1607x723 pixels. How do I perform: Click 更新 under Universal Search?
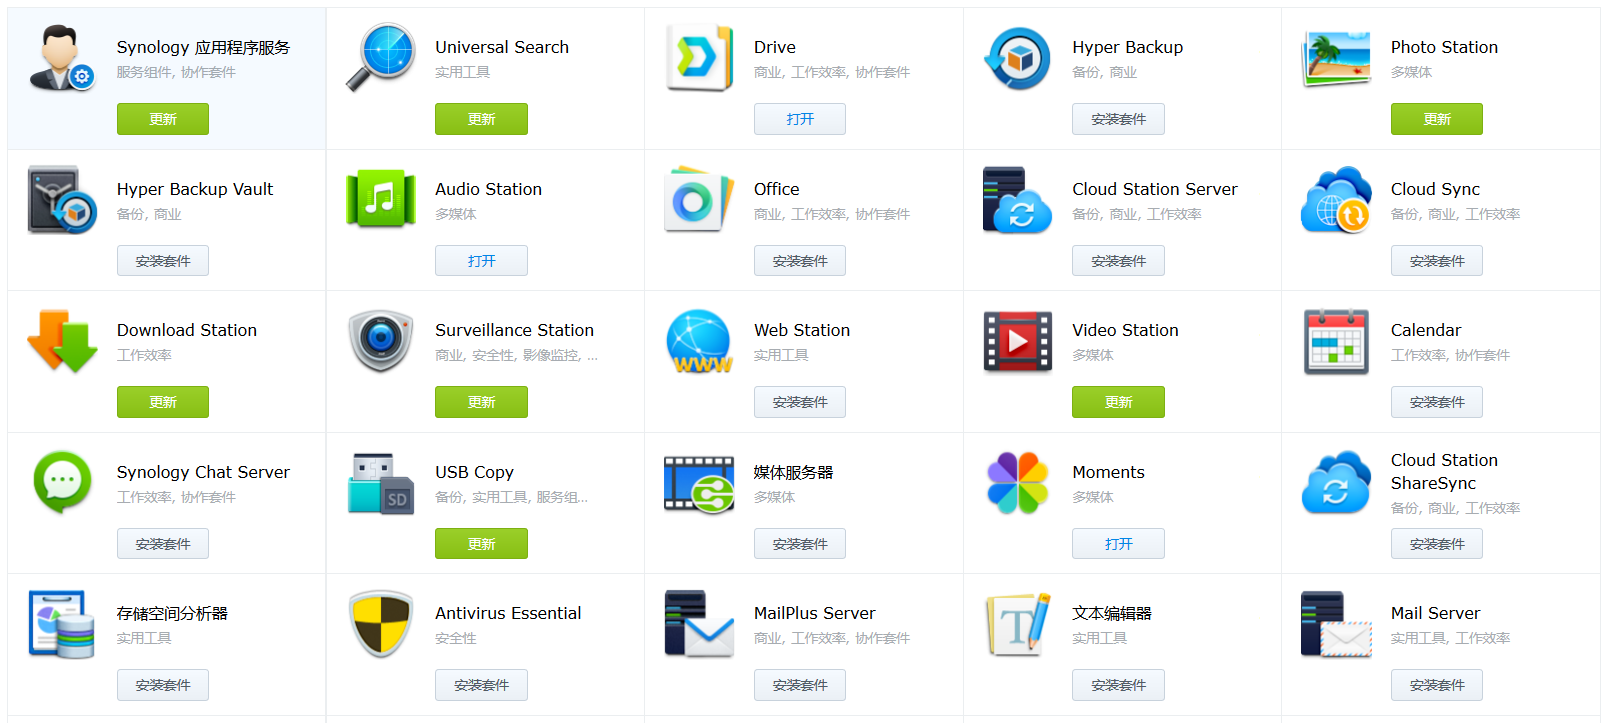481,119
